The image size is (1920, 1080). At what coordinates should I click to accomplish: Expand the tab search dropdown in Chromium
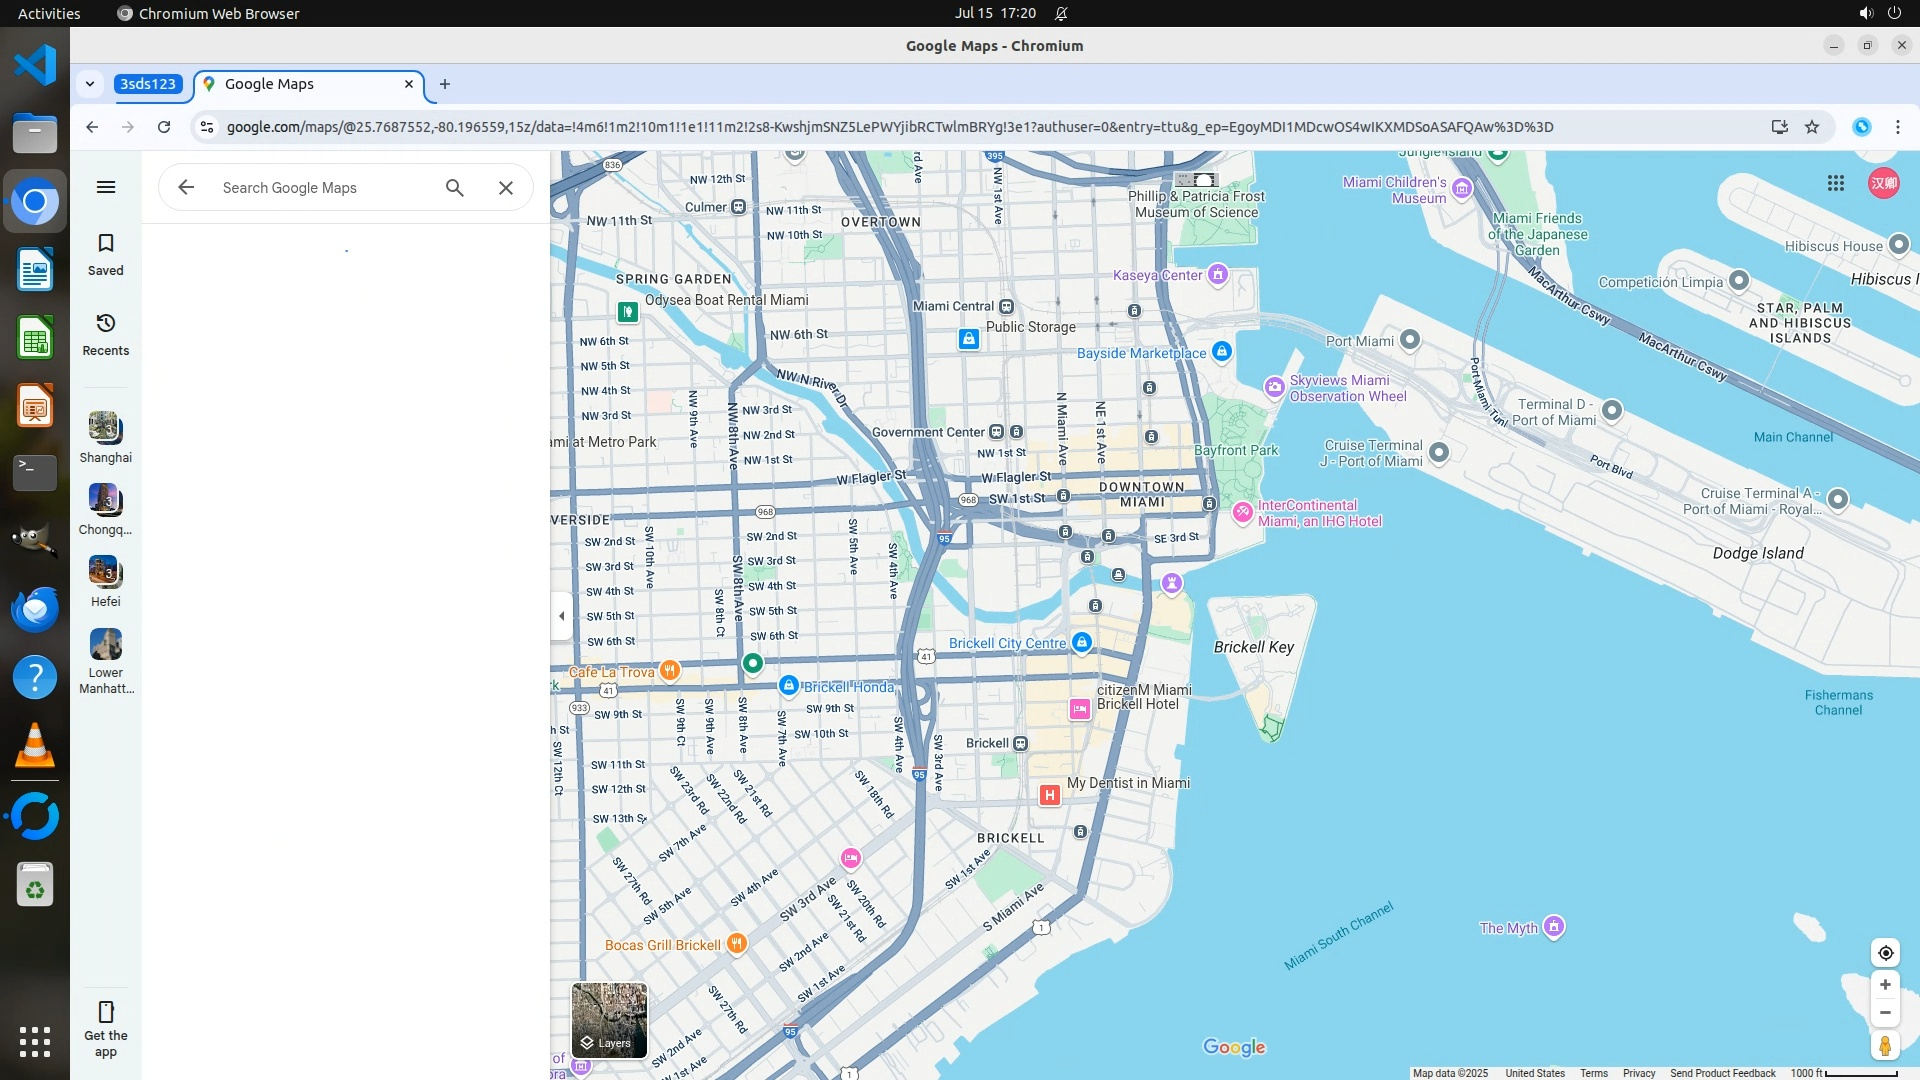click(90, 84)
